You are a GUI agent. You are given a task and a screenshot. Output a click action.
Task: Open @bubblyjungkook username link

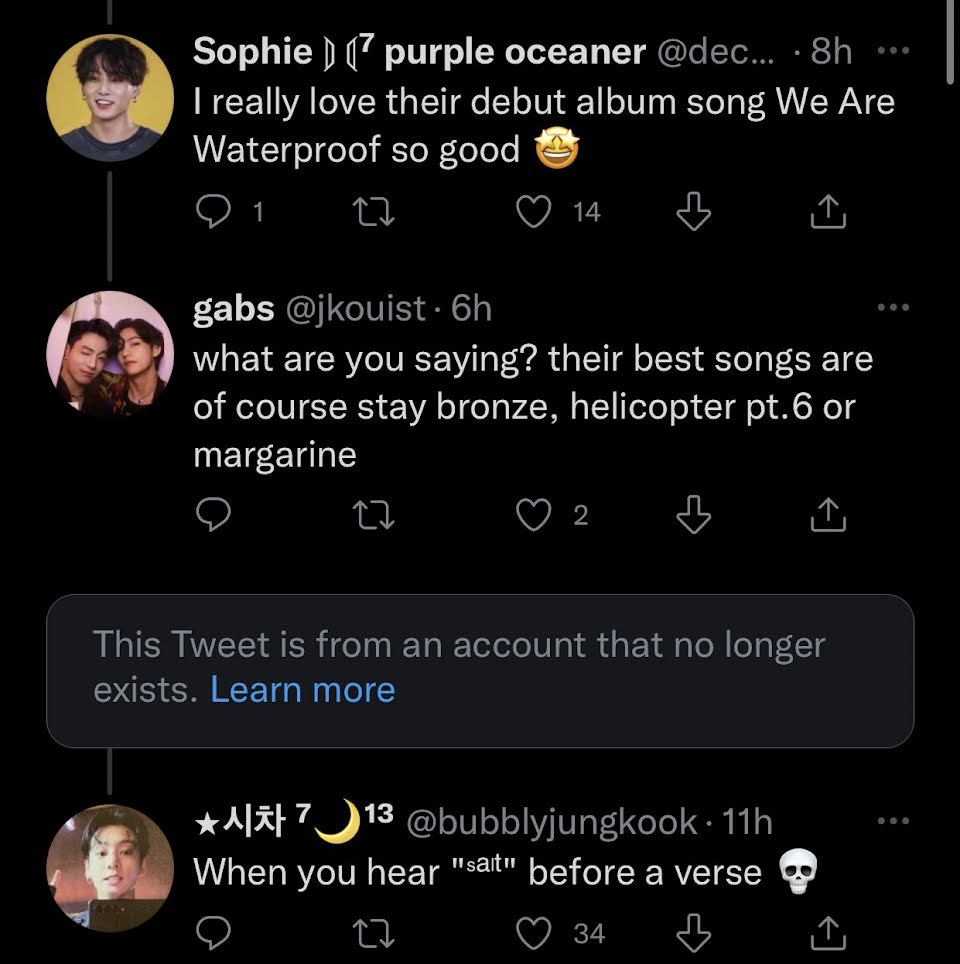(550, 822)
